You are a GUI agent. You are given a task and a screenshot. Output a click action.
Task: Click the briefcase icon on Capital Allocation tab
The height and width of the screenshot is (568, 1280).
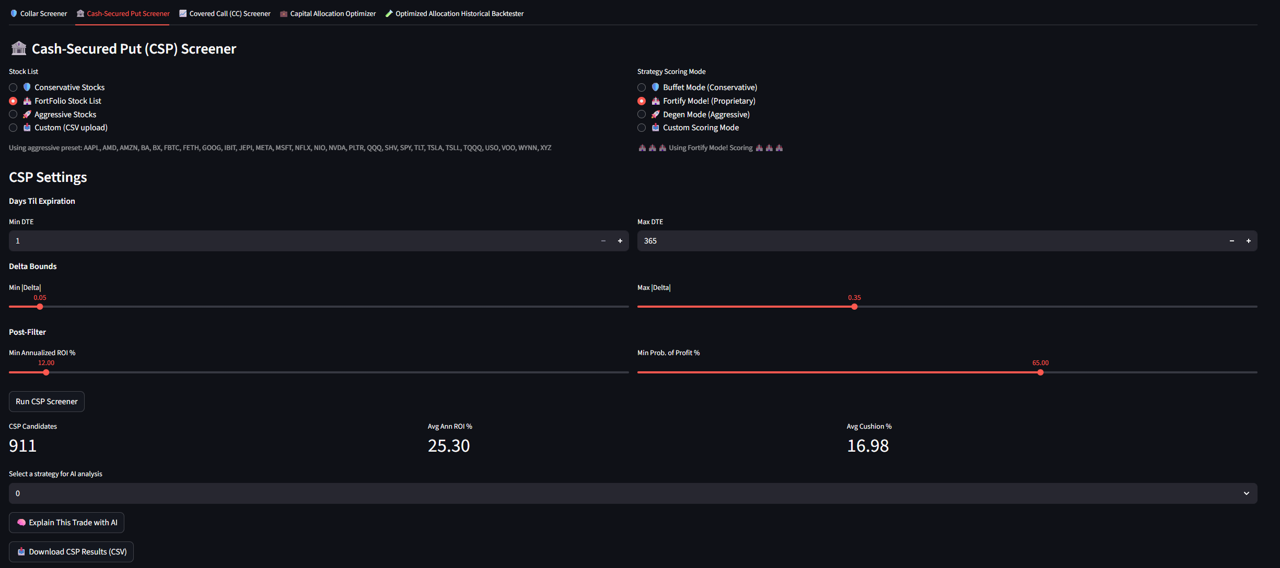click(x=284, y=14)
